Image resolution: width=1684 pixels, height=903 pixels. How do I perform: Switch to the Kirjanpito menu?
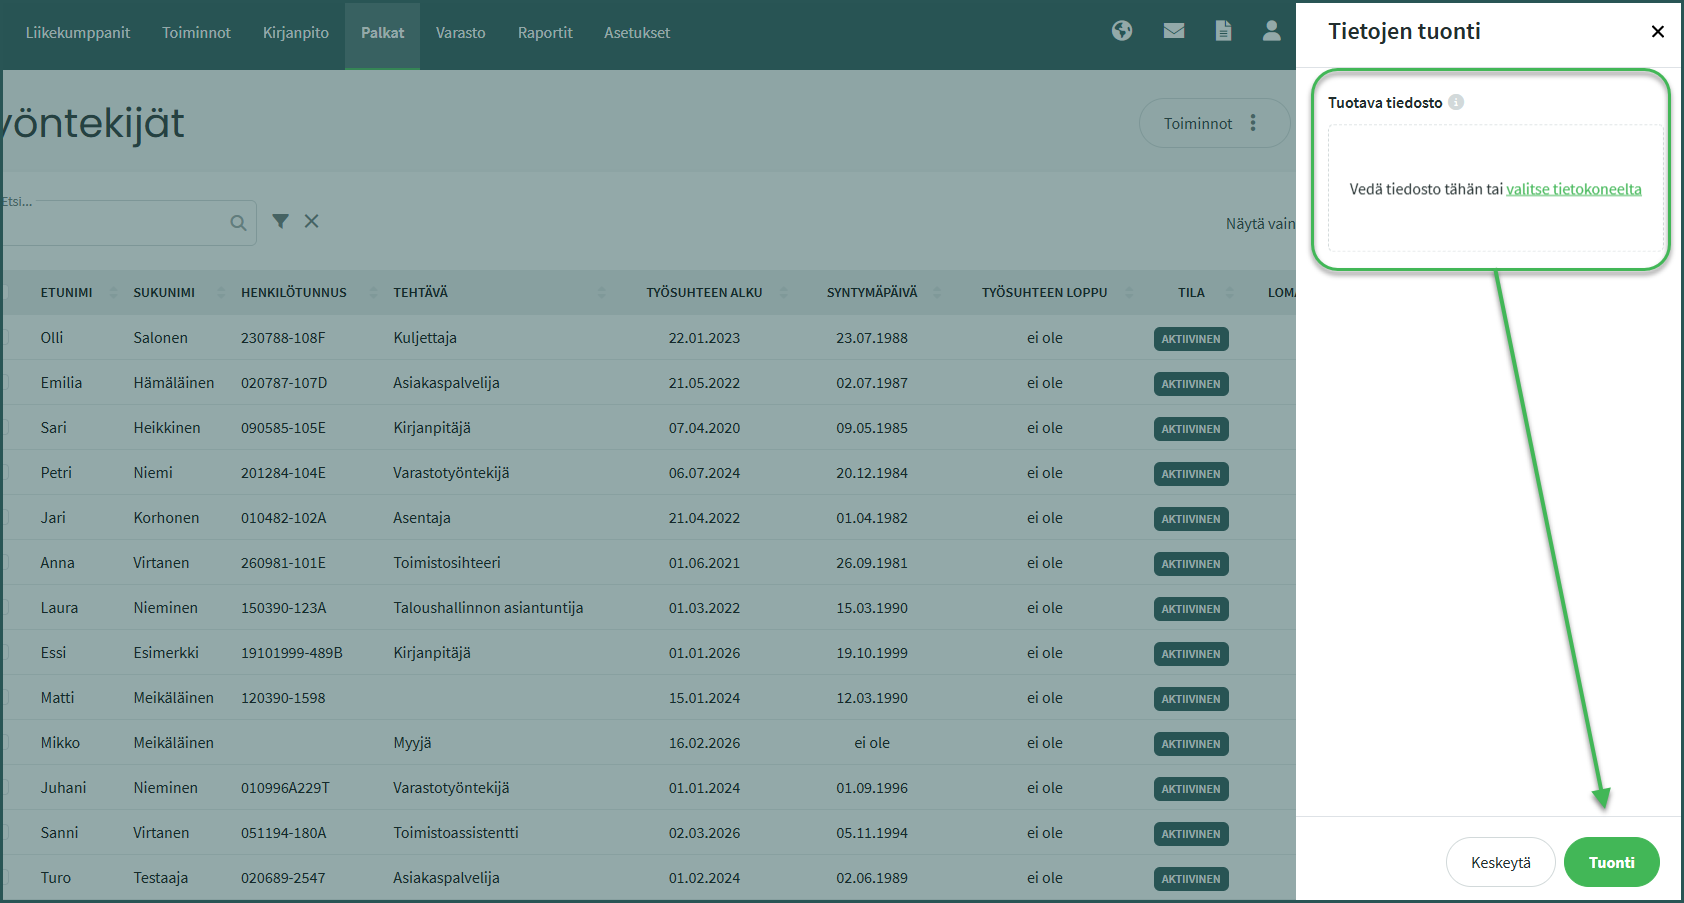tap(295, 33)
